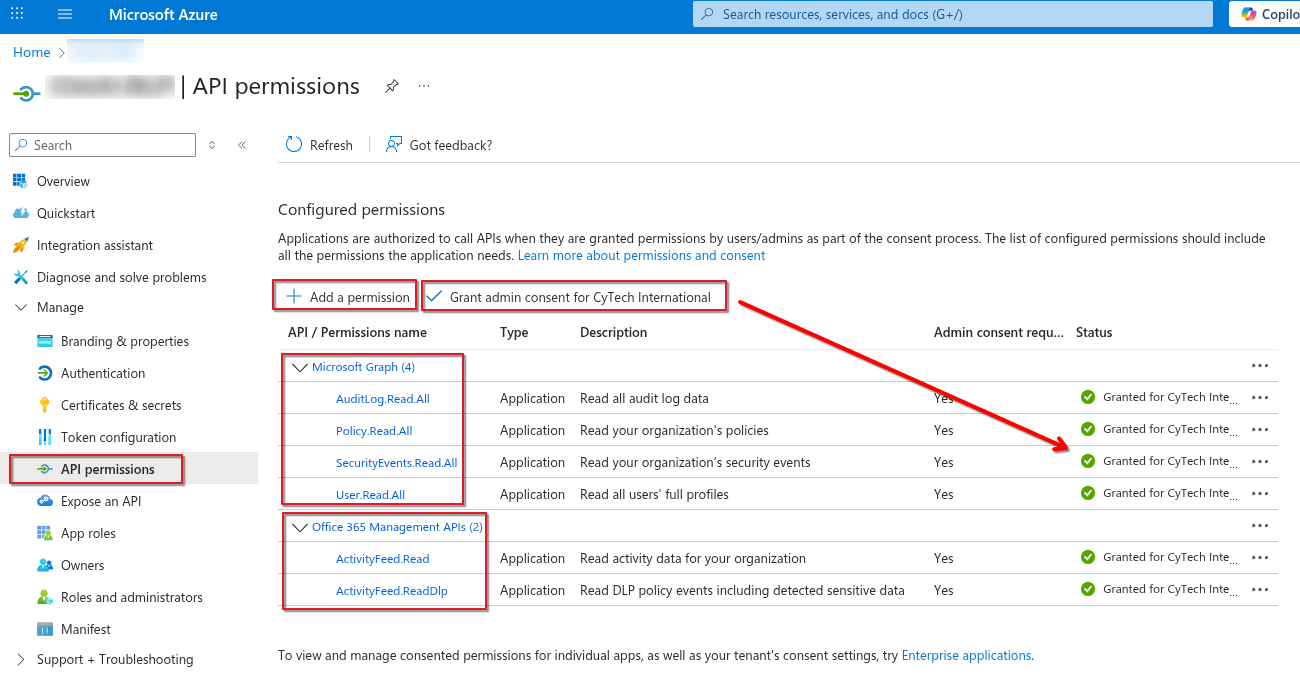
Task: Click the Copilot icon in top bar
Action: click(1249, 14)
